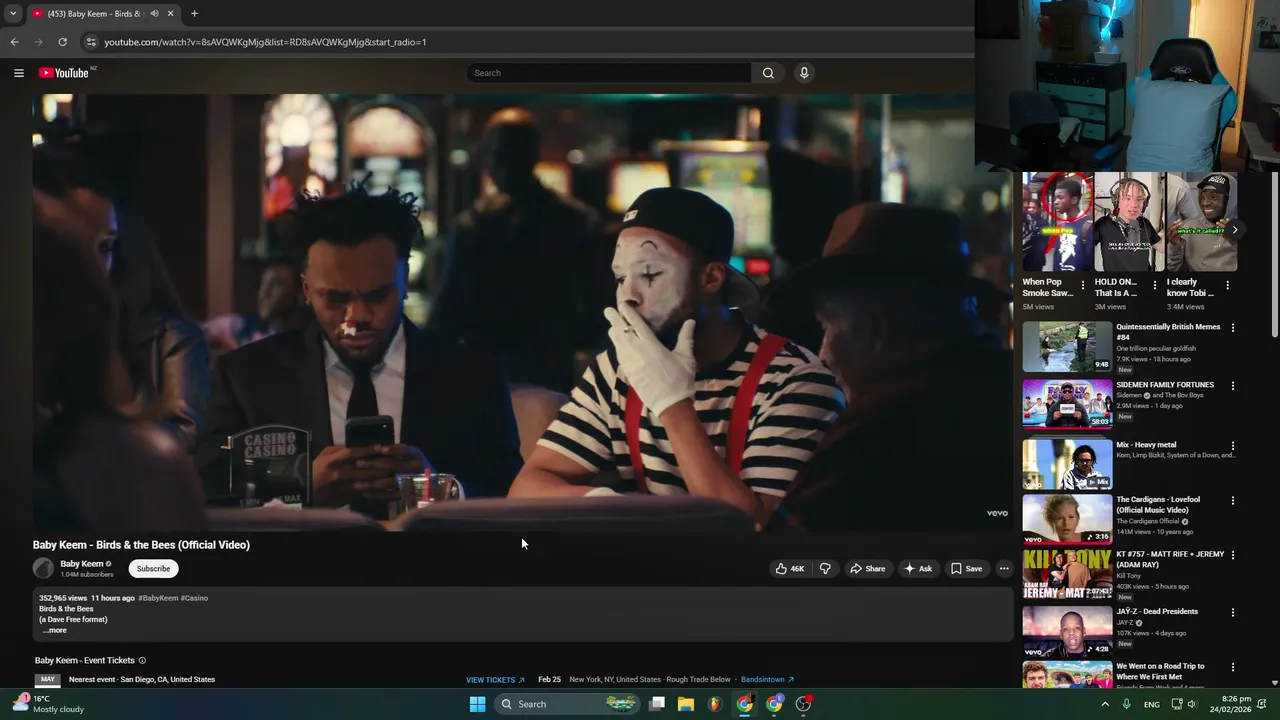
Task: Open SIDEMEN FAMILY FORTUNES video title
Action: coord(1165,385)
